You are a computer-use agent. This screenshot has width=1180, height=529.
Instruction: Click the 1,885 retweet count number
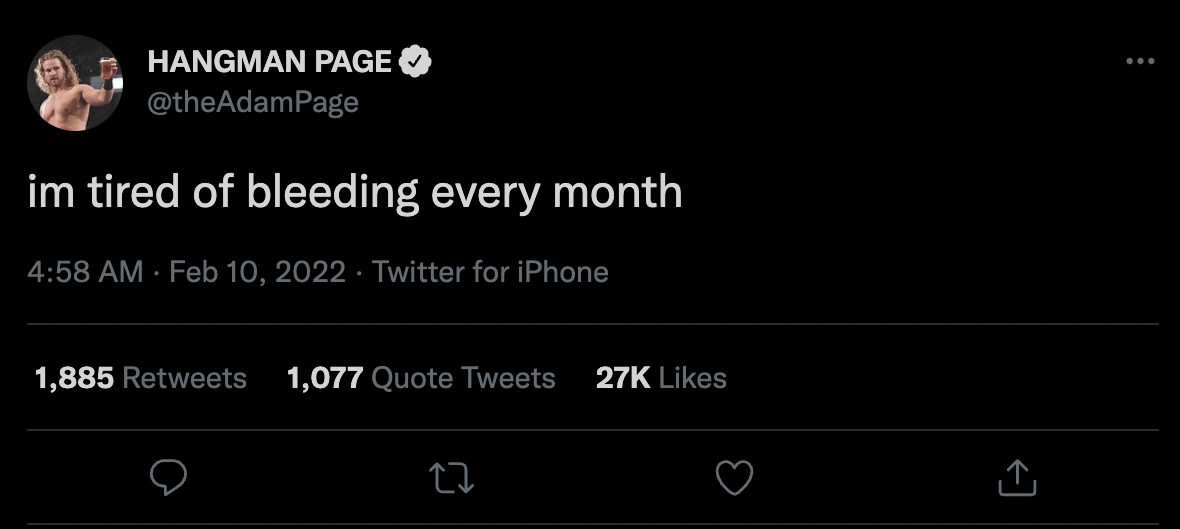tap(74, 378)
